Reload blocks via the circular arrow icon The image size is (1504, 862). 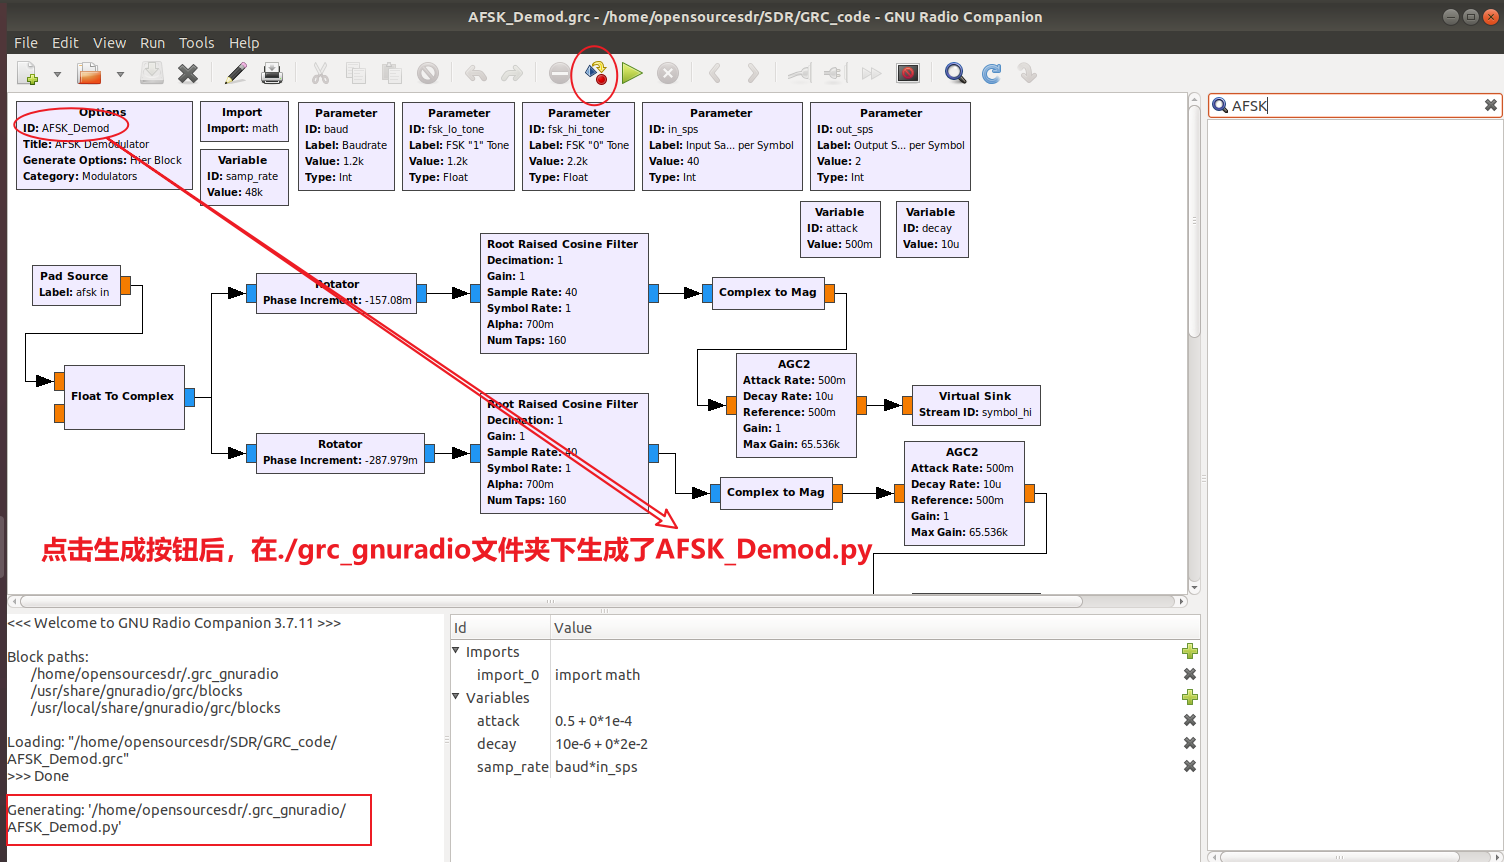pyautogui.click(x=990, y=72)
